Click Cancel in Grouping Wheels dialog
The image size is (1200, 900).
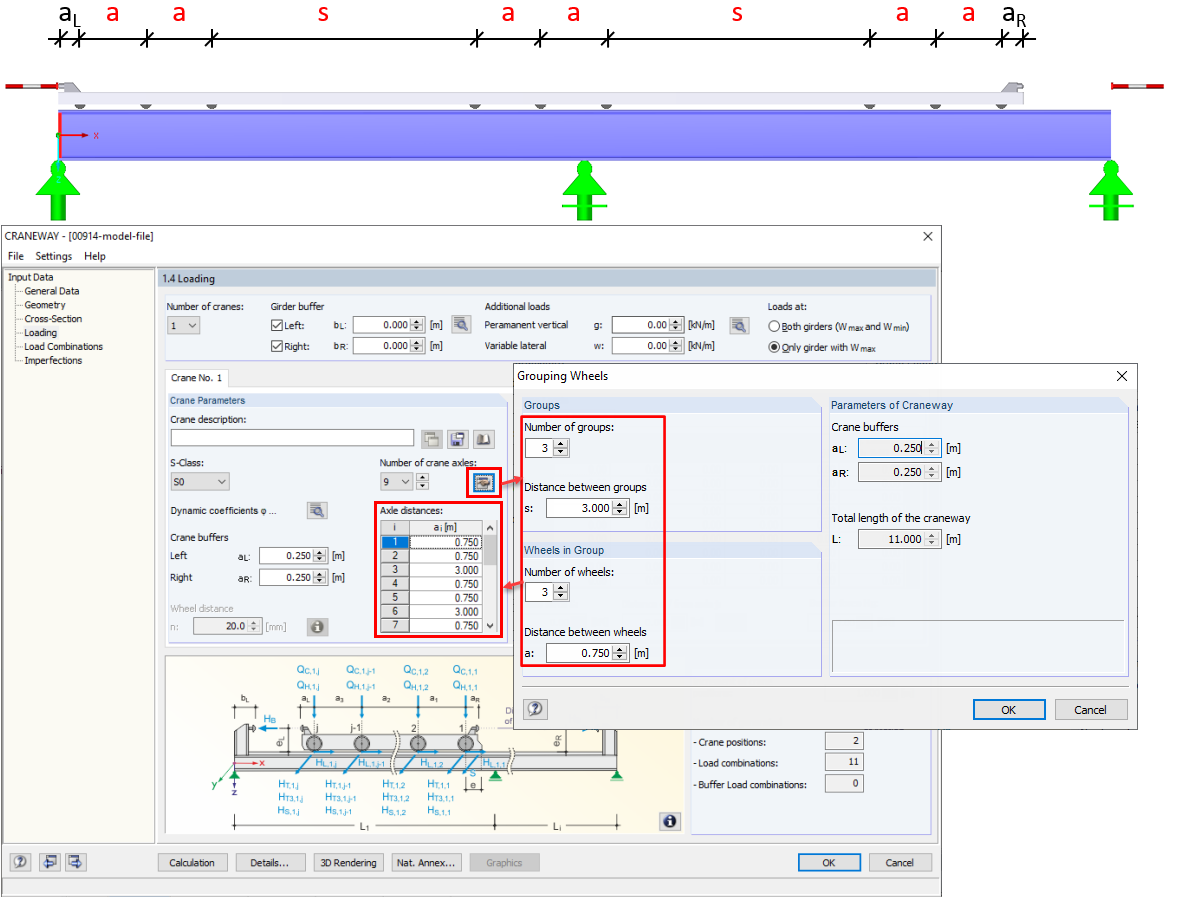point(1091,709)
